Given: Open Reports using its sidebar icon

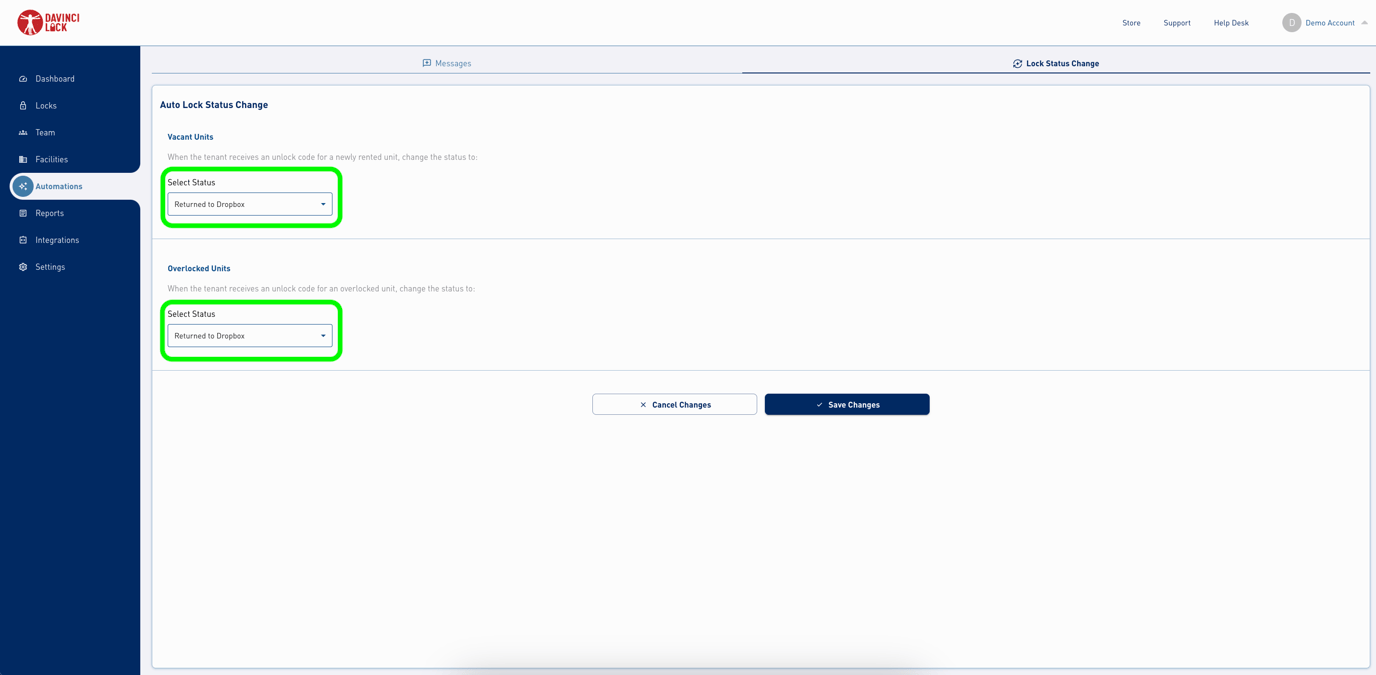Looking at the screenshot, I should click(x=22, y=212).
